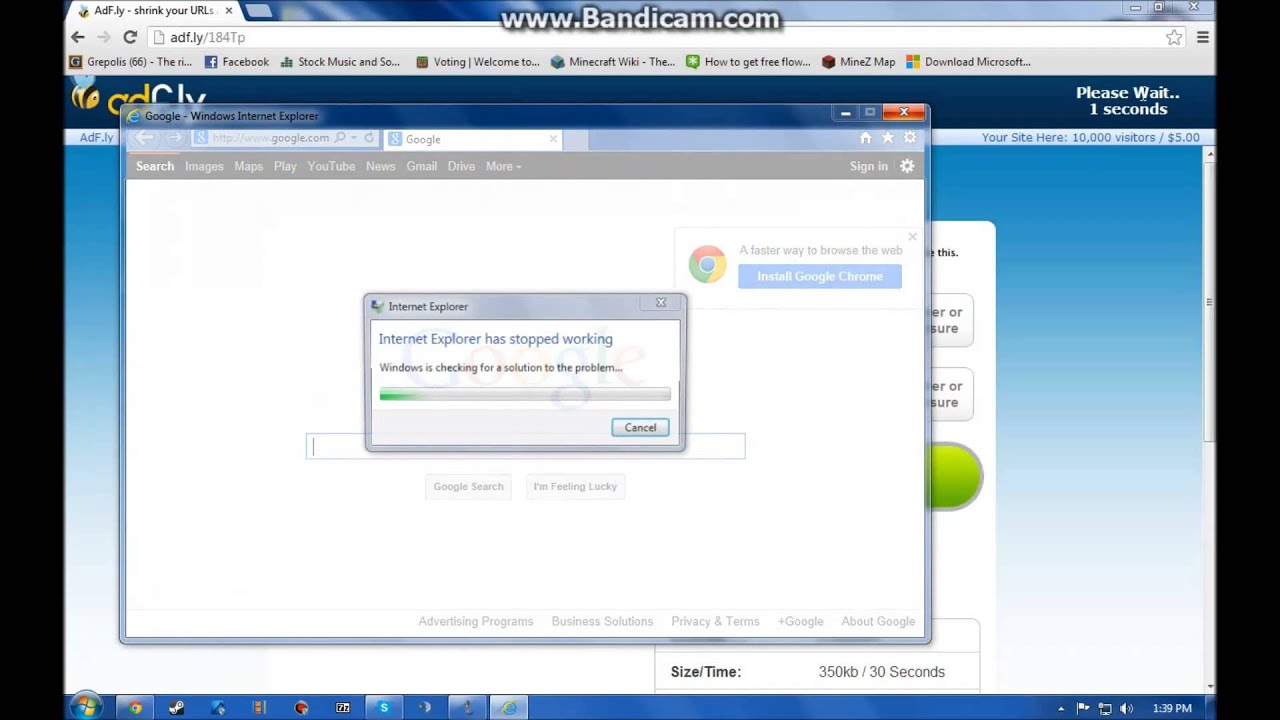Click the Your Site Here advertising link
This screenshot has height=720, width=1280.
[x=1090, y=138]
